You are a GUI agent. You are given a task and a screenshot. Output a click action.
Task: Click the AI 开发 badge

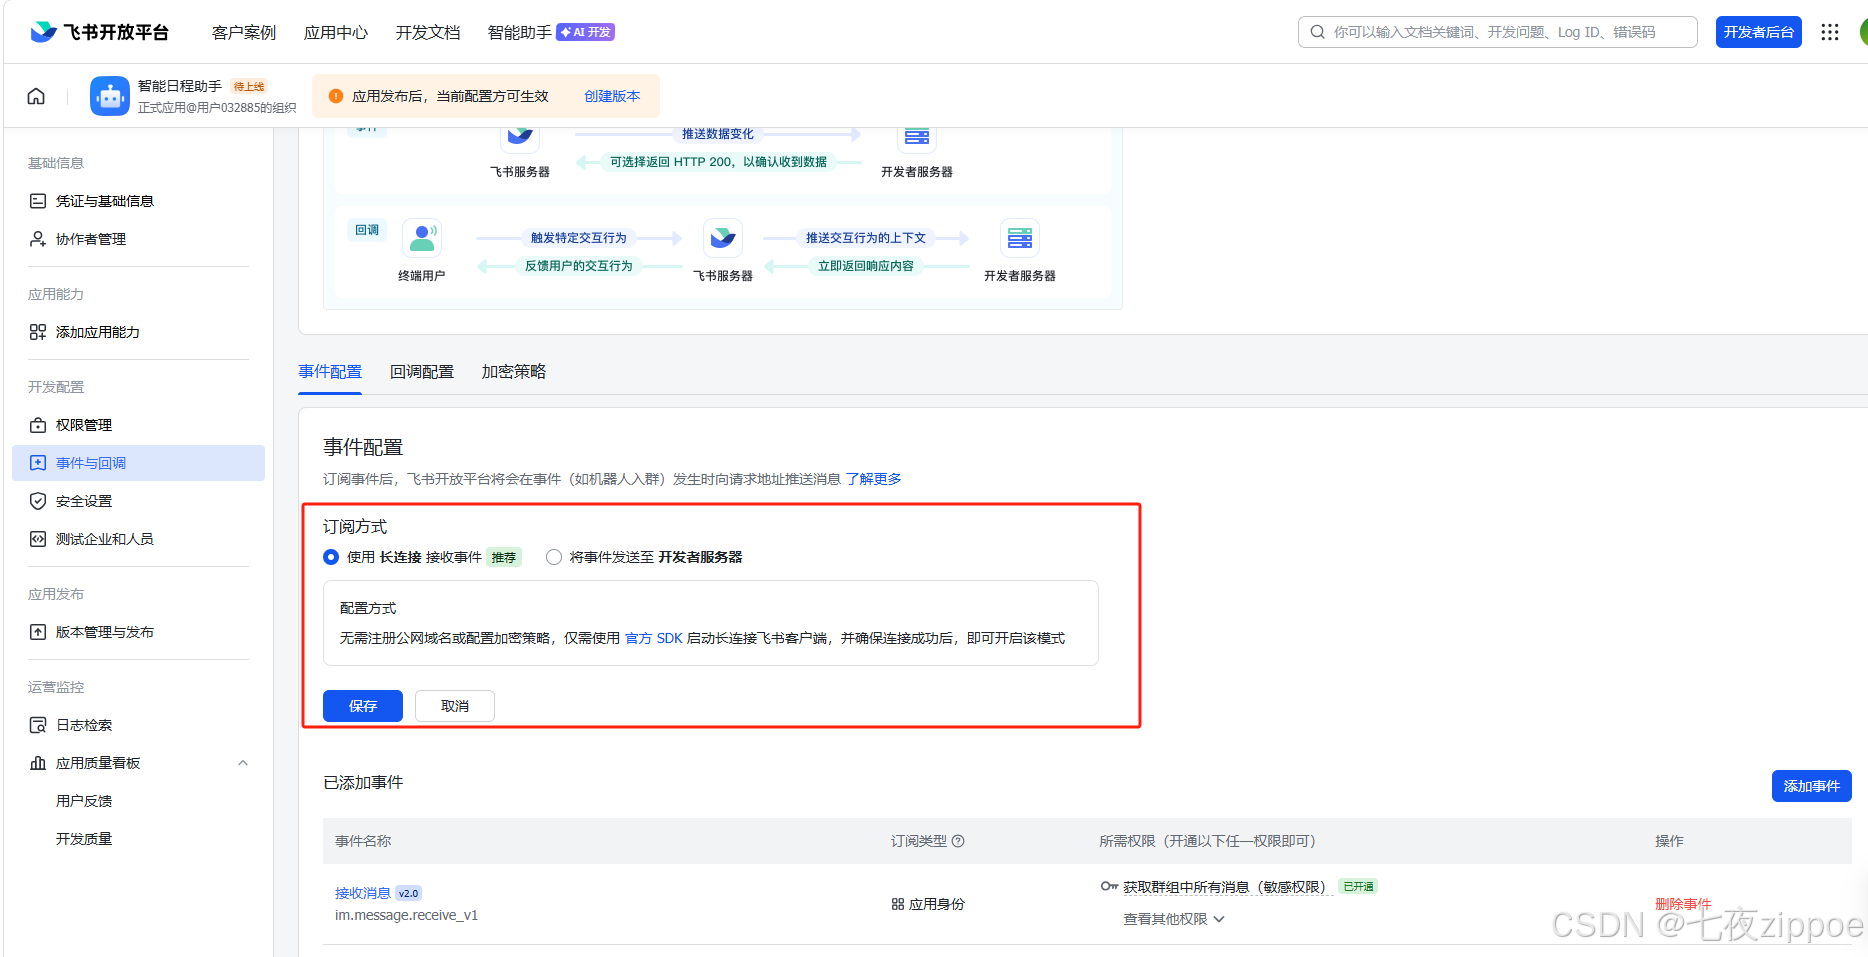586,32
